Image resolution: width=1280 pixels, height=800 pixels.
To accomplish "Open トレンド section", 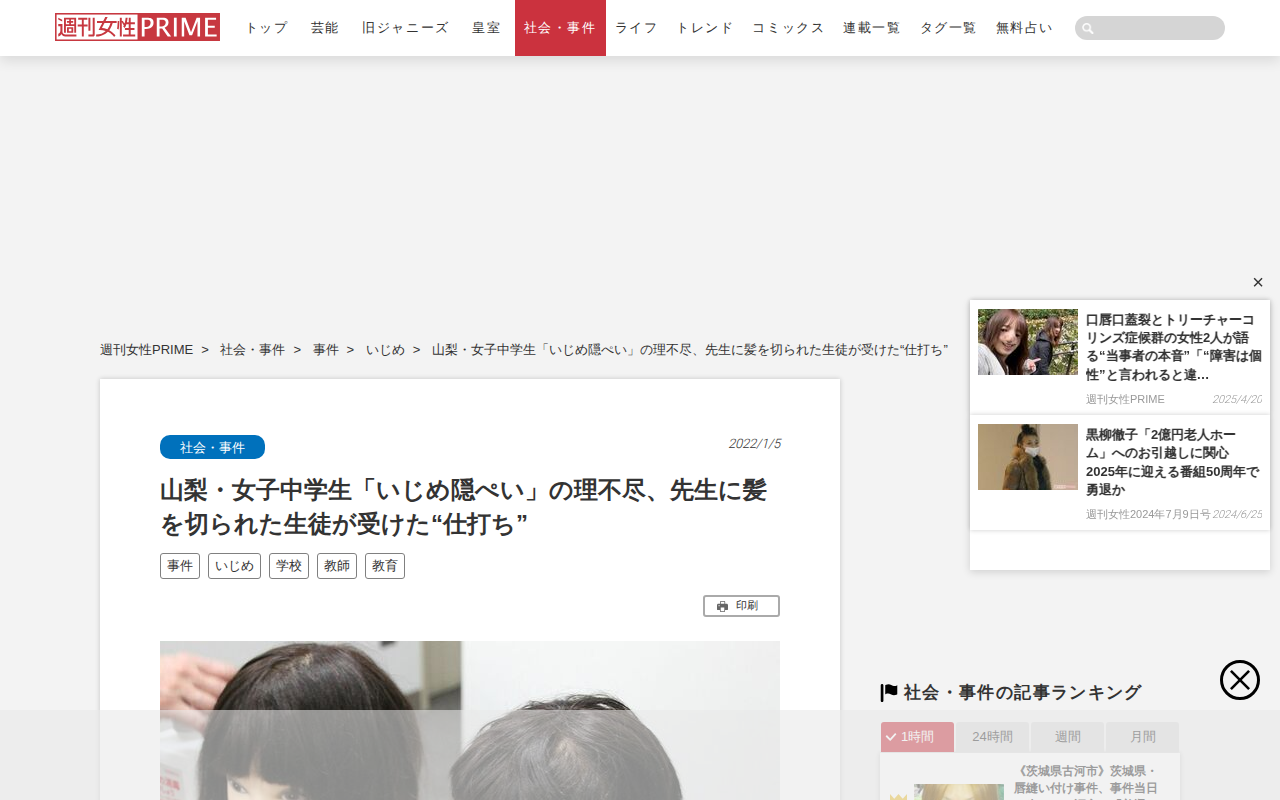I will pyautogui.click(x=705, y=28).
